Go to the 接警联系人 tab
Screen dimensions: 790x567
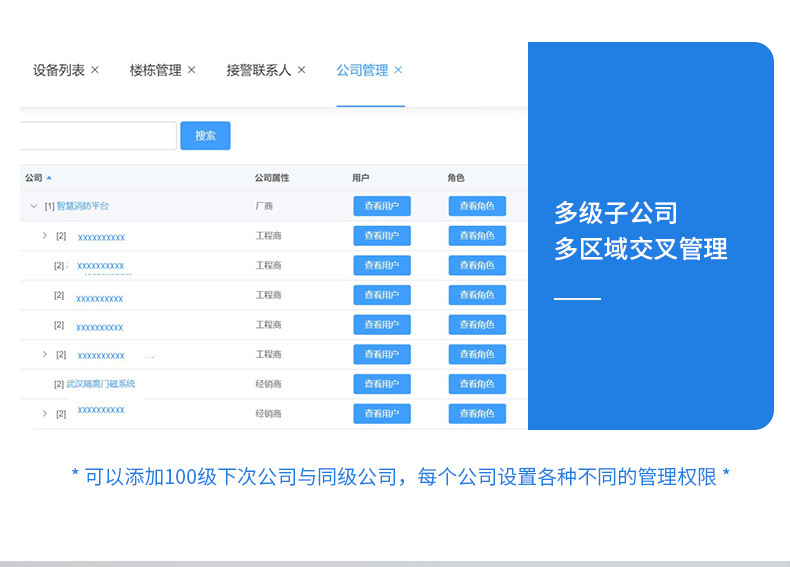point(258,70)
